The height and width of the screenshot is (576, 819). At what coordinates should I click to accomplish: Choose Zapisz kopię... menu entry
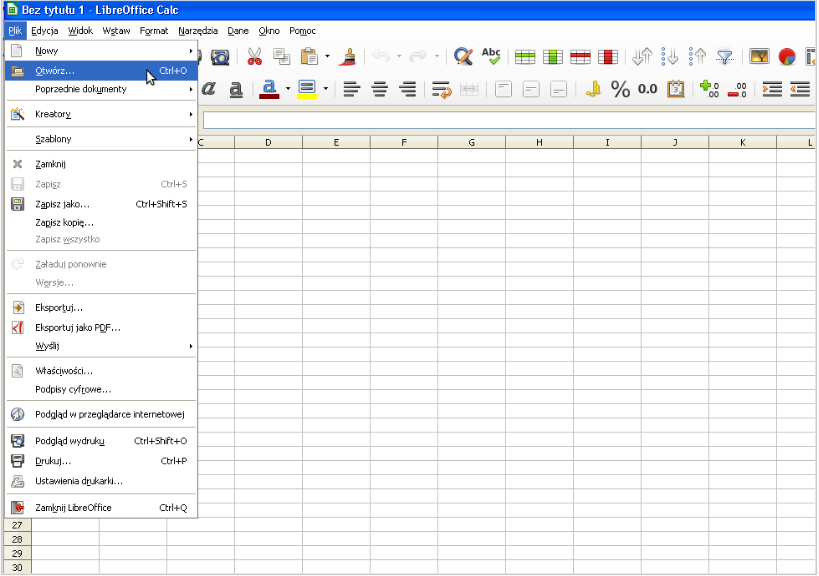tap(101, 223)
